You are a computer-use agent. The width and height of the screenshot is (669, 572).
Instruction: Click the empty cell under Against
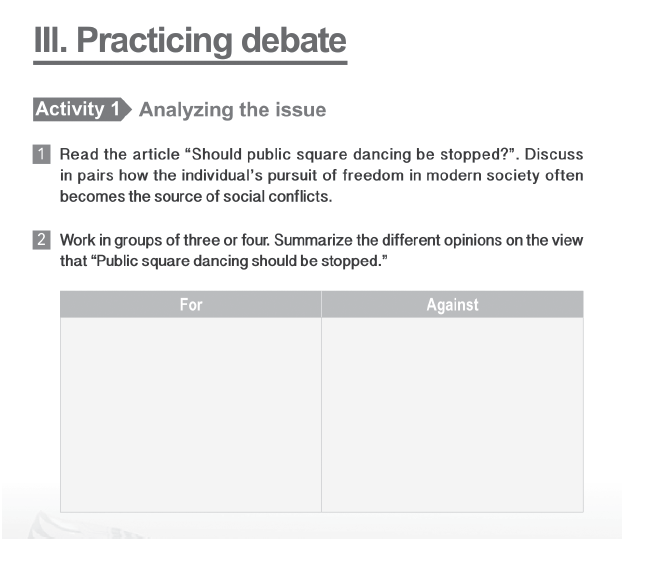[452, 414]
